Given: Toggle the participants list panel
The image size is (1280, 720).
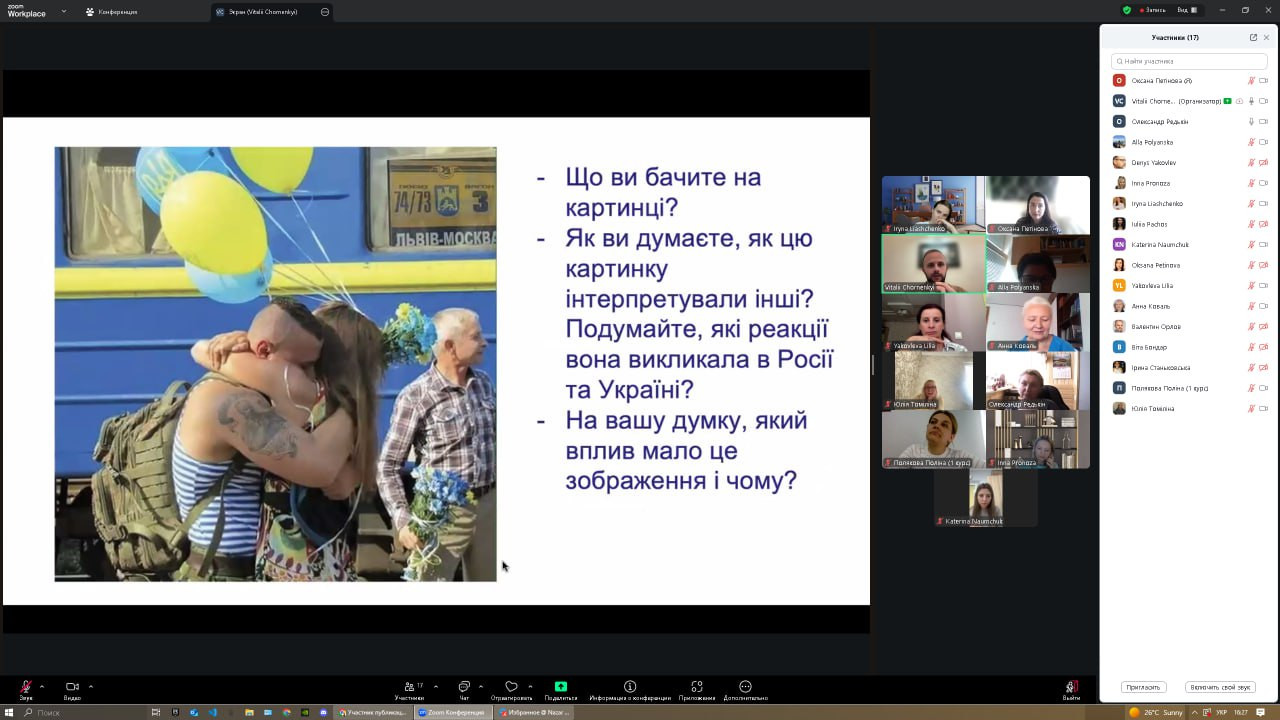Looking at the screenshot, I should (409, 687).
